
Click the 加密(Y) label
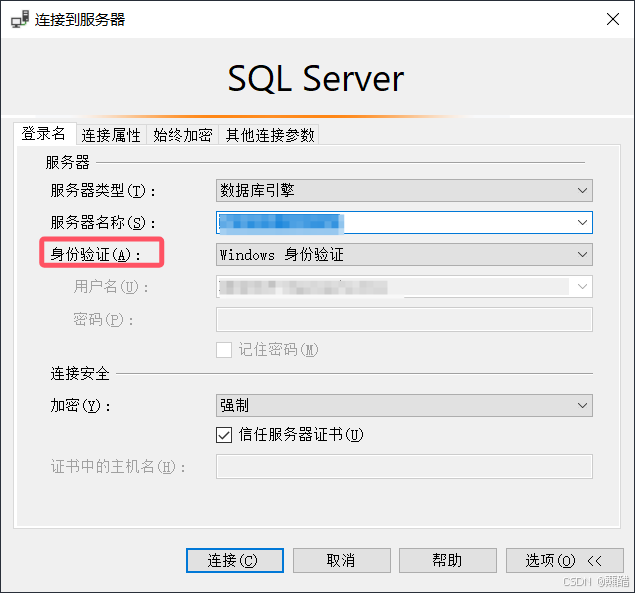pyautogui.click(x=81, y=405)
